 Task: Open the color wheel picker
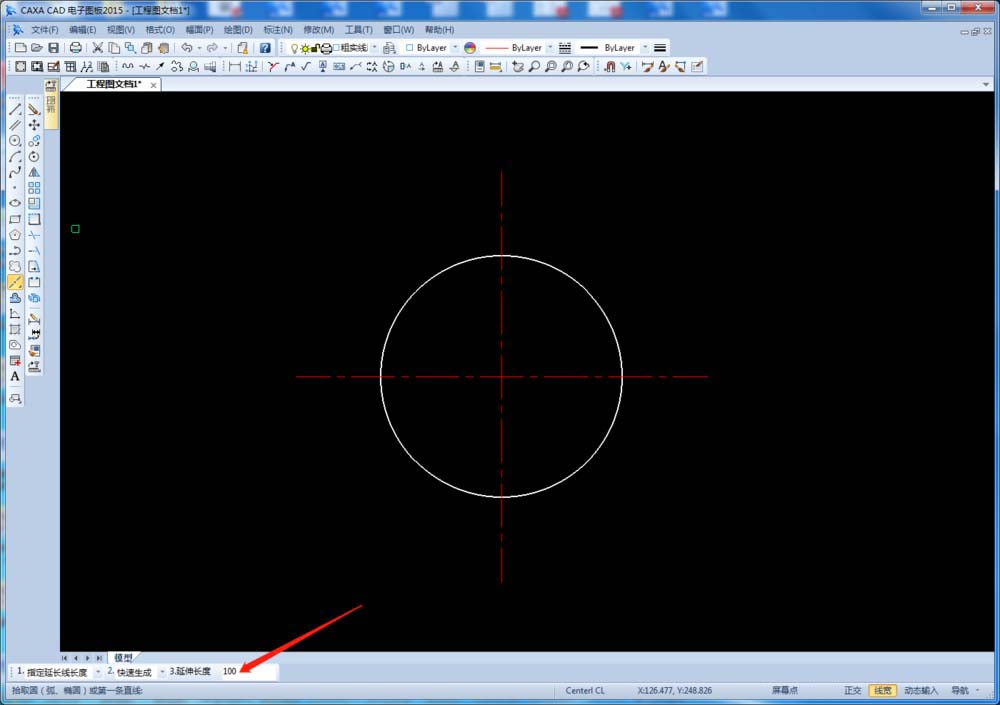[470, 48]
